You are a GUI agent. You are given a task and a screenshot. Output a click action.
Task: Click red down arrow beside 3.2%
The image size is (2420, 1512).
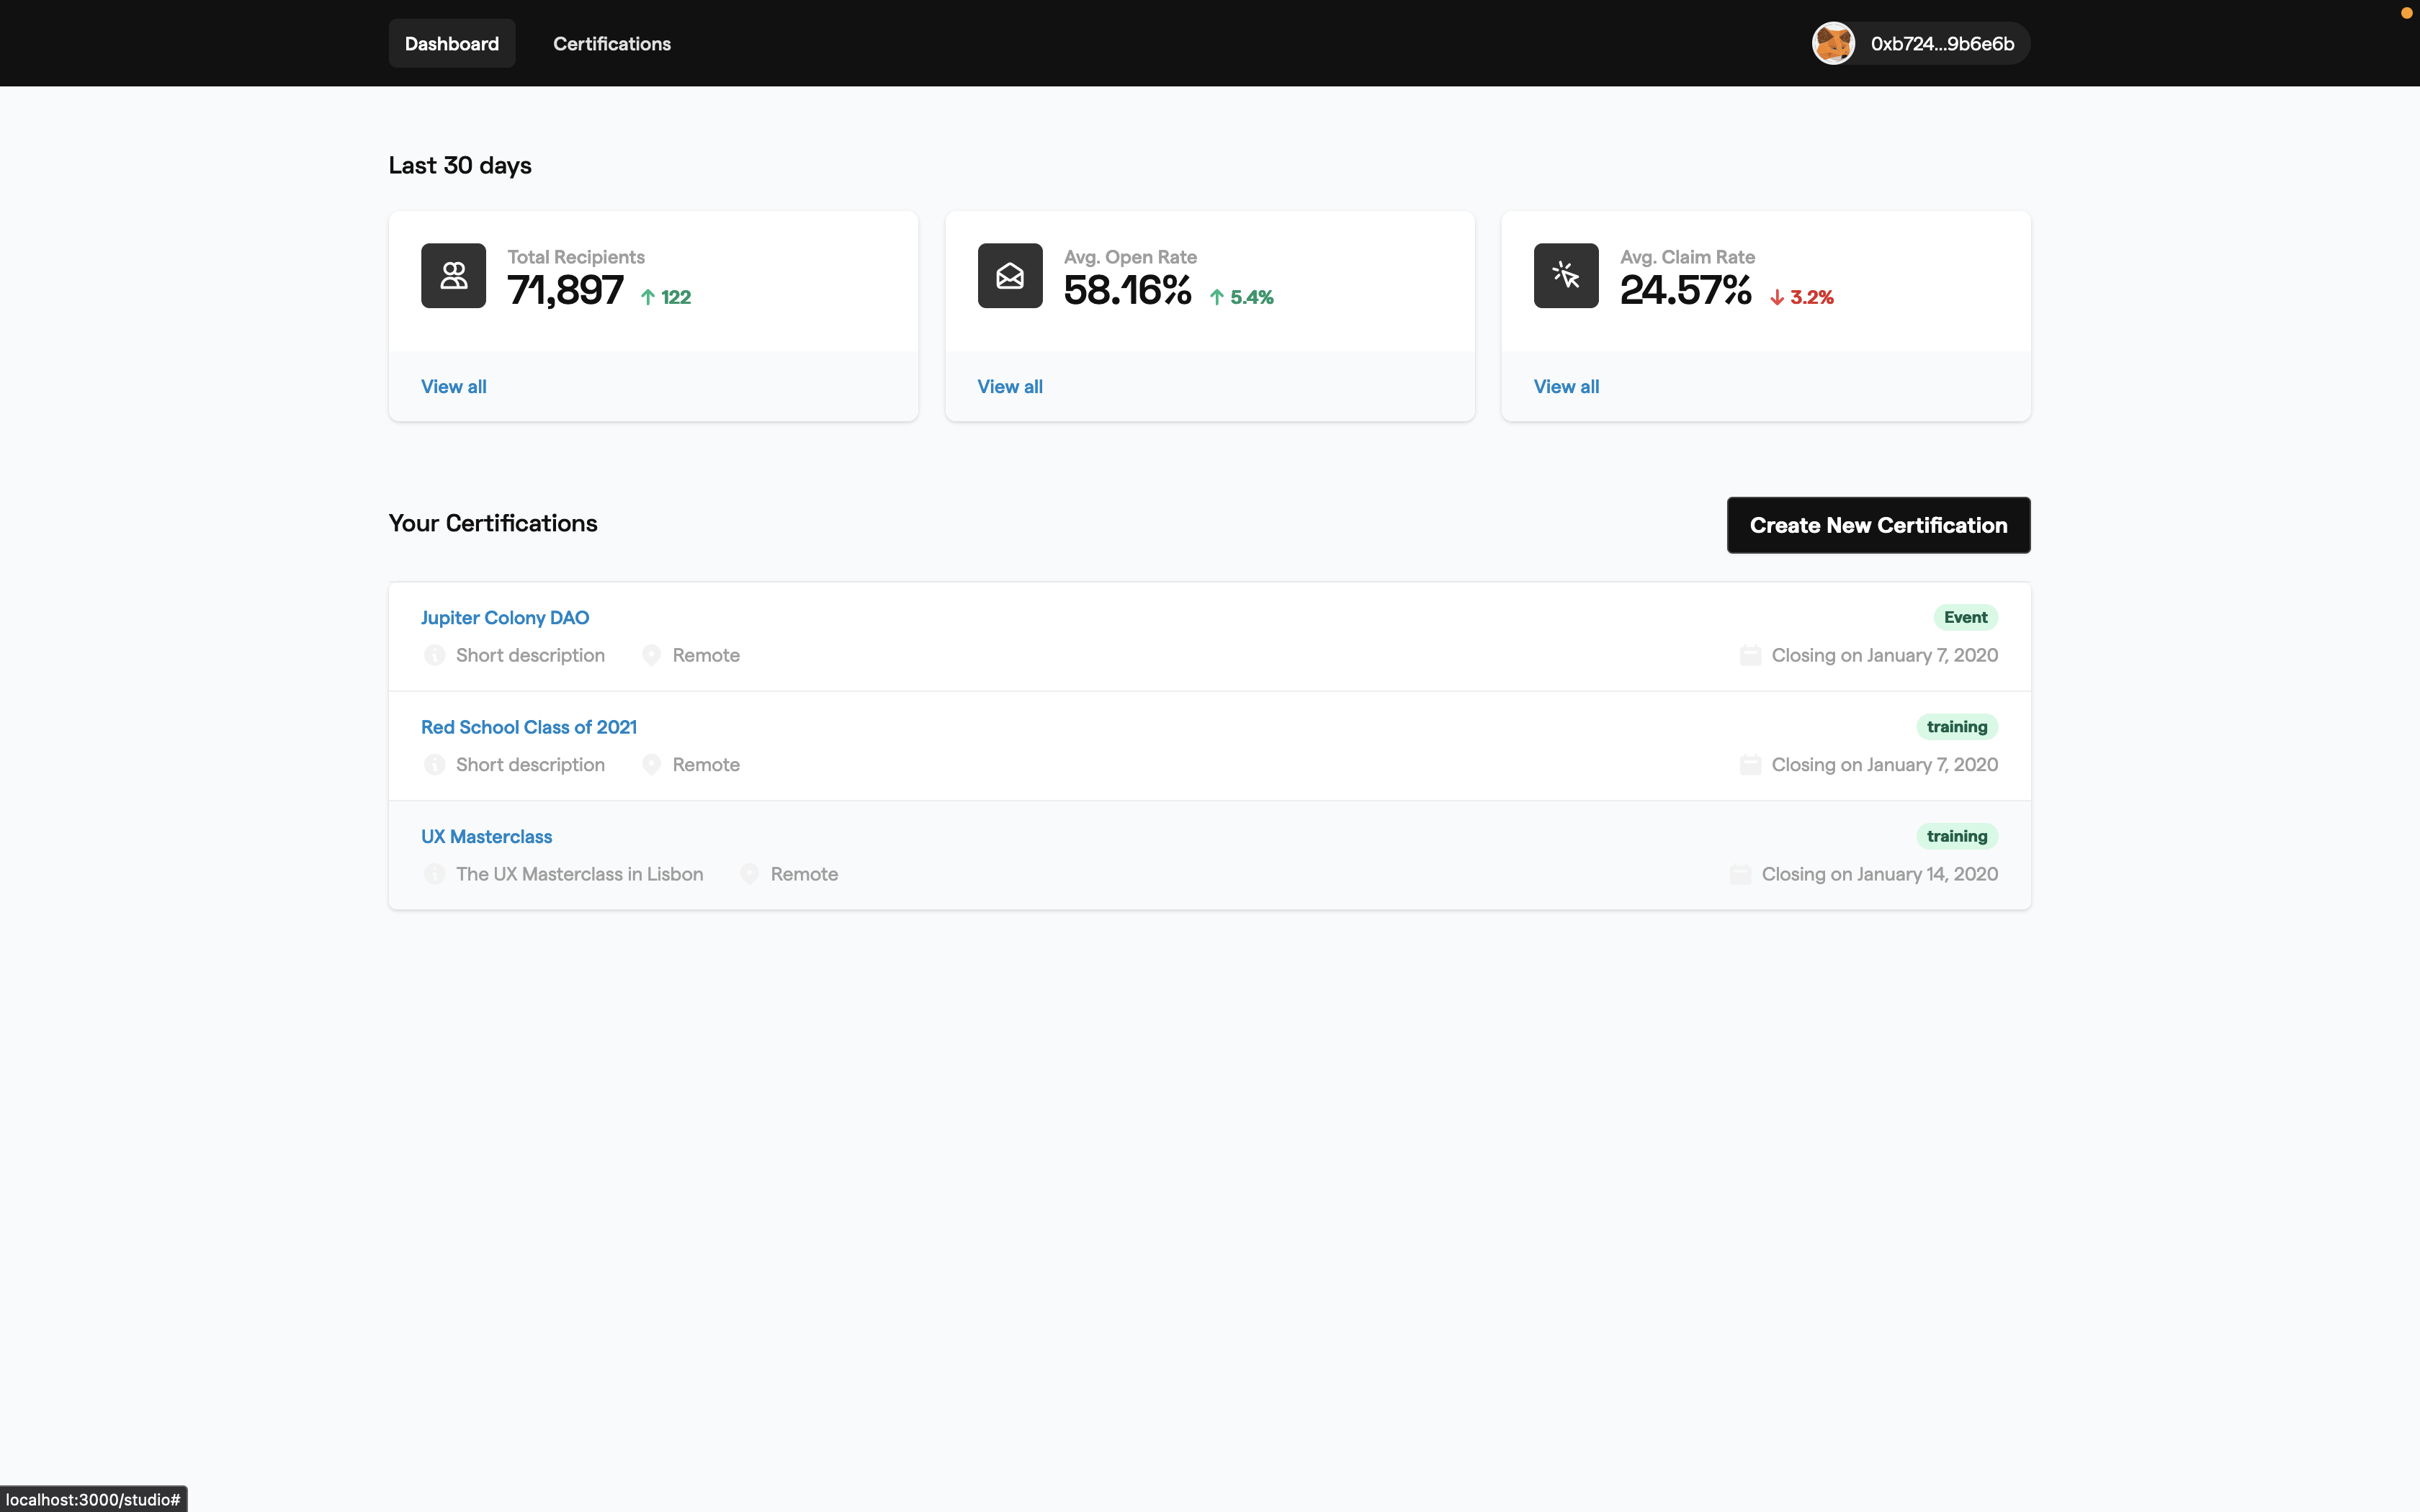coord(1777,297)
